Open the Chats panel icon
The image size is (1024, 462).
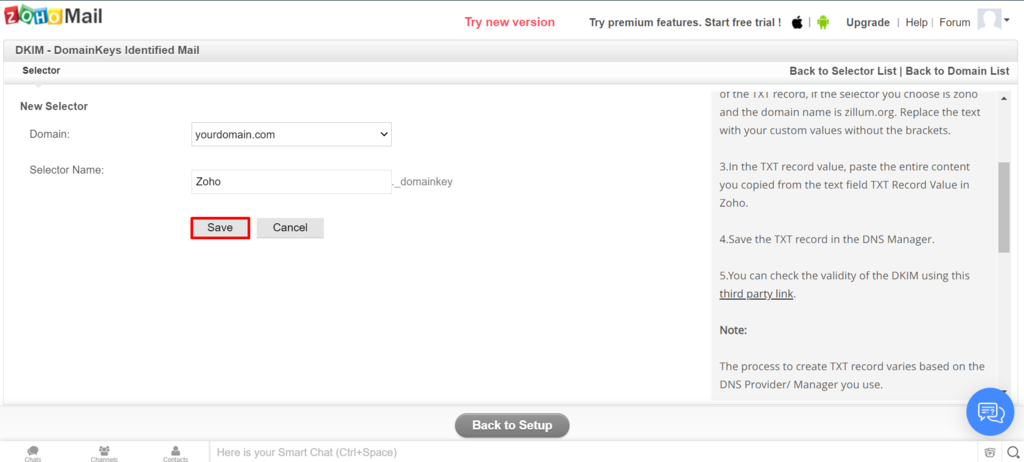(x=33, y=453)
